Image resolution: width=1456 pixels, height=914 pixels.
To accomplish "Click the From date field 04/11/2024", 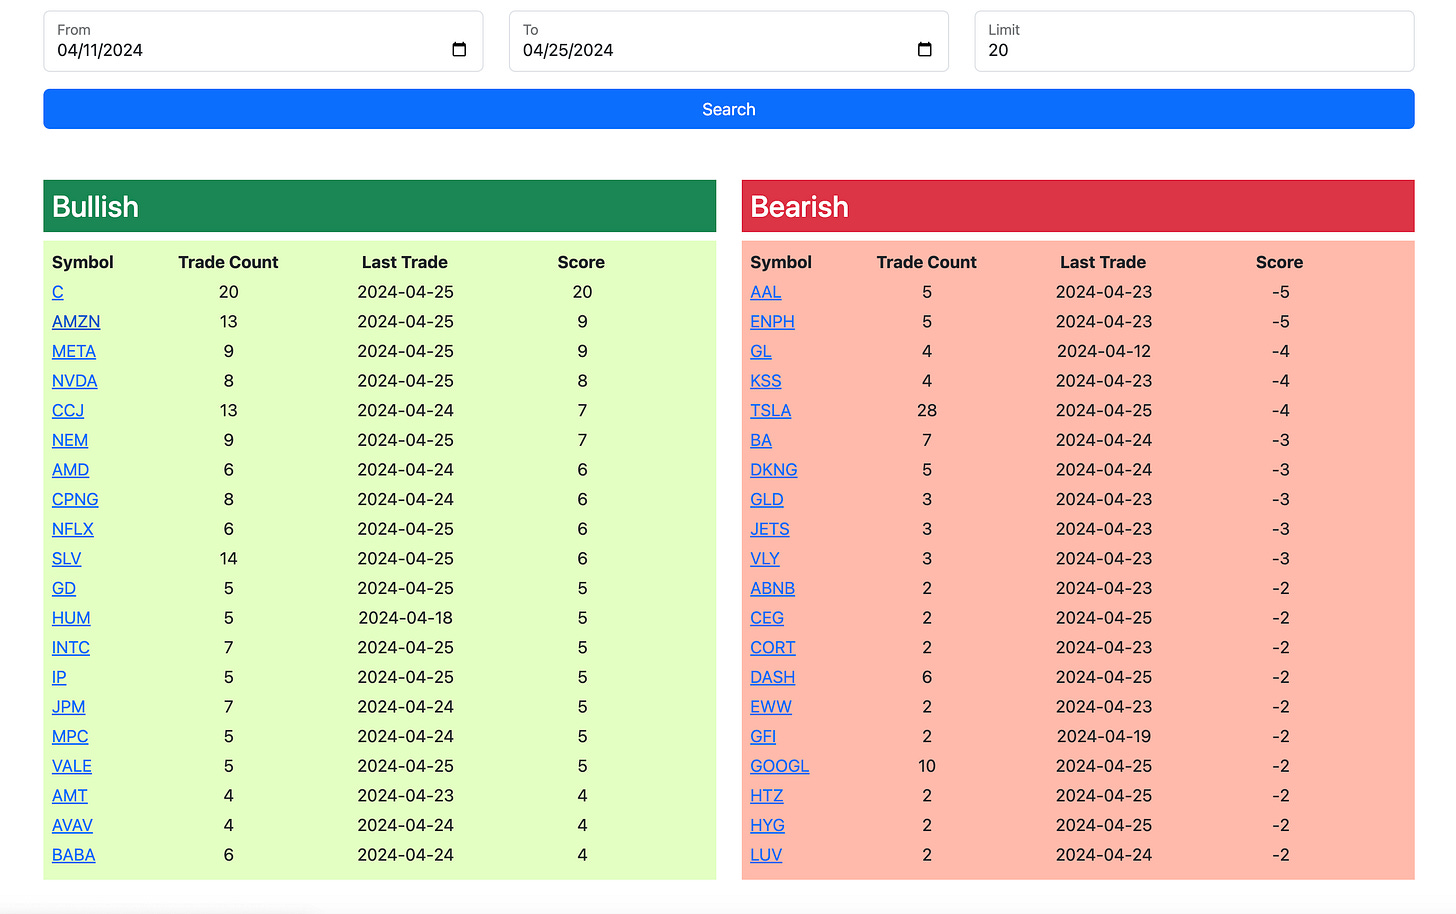I will [263, 41].
